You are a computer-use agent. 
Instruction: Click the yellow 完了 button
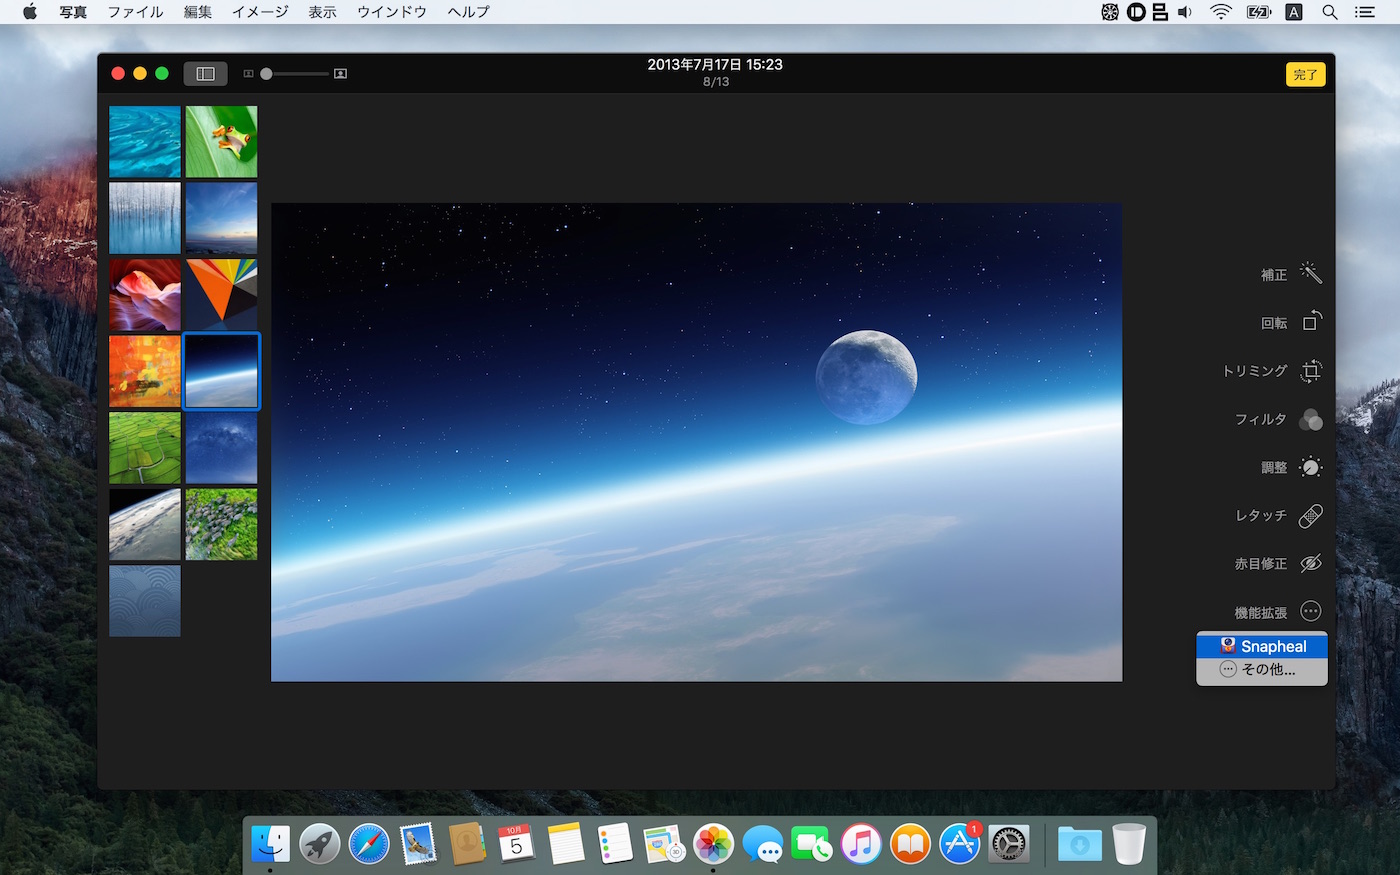coord(1305,75)
